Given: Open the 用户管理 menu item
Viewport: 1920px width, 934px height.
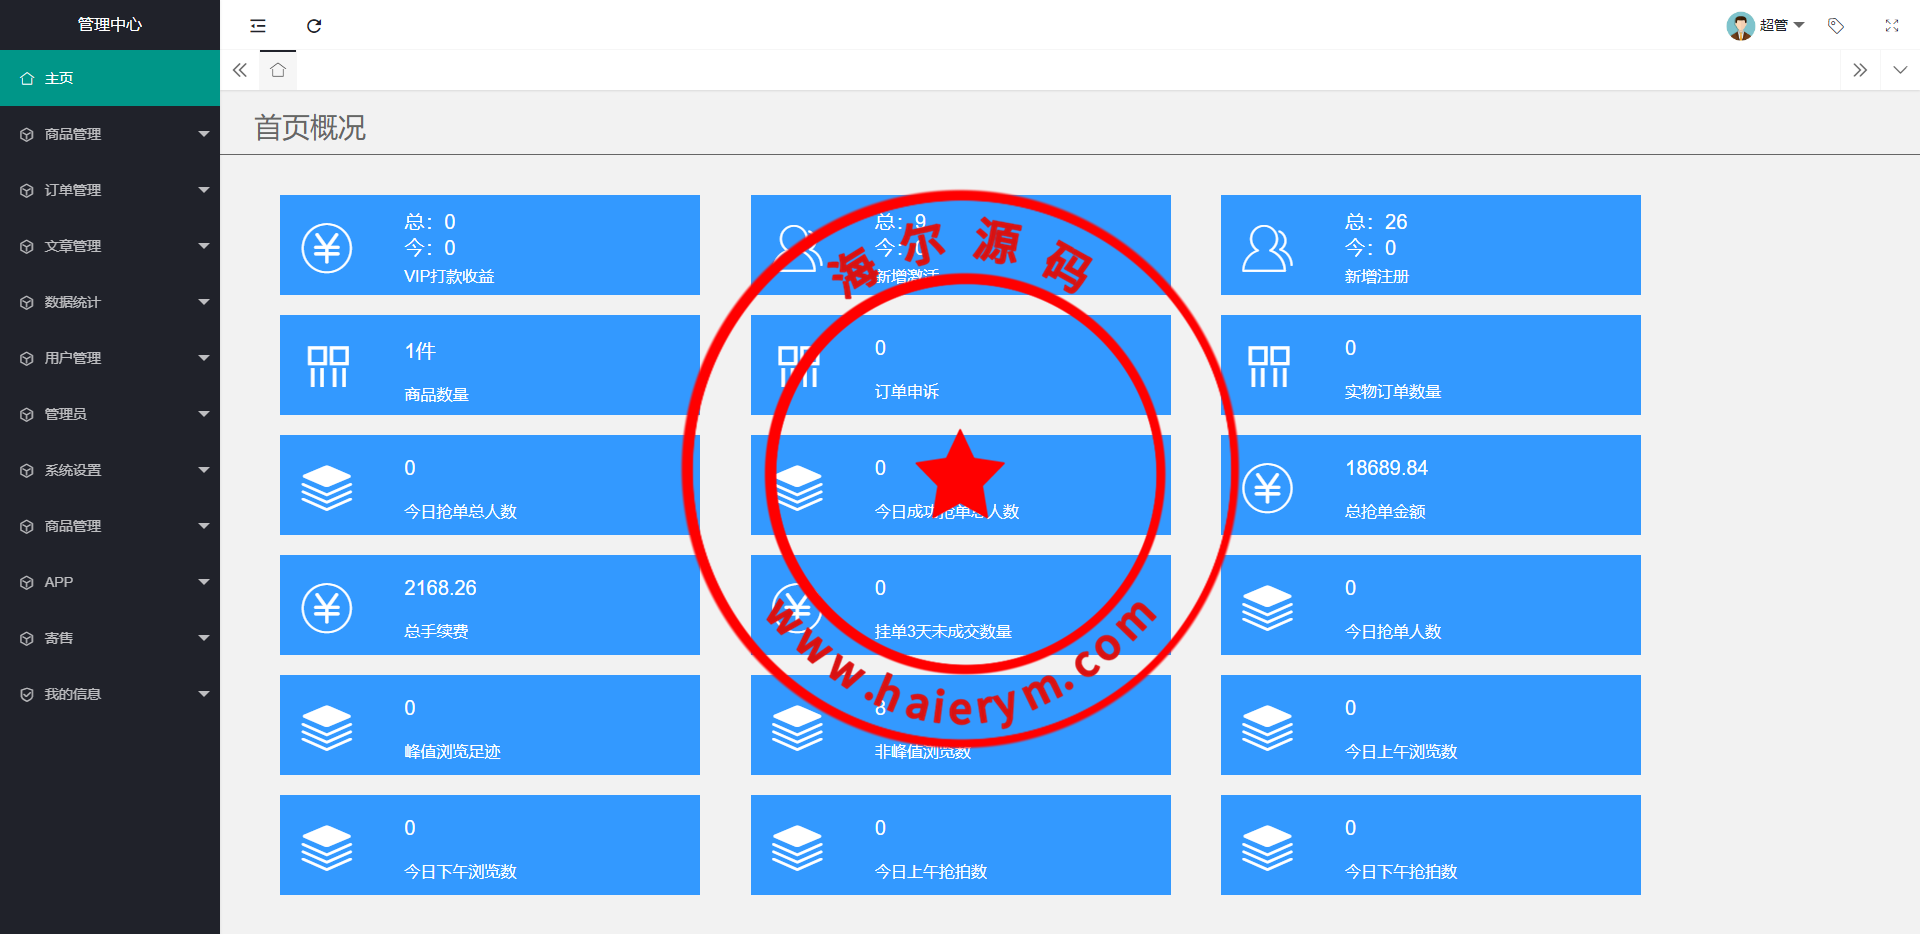Looking at the screenshot, I should pos(110,358).
